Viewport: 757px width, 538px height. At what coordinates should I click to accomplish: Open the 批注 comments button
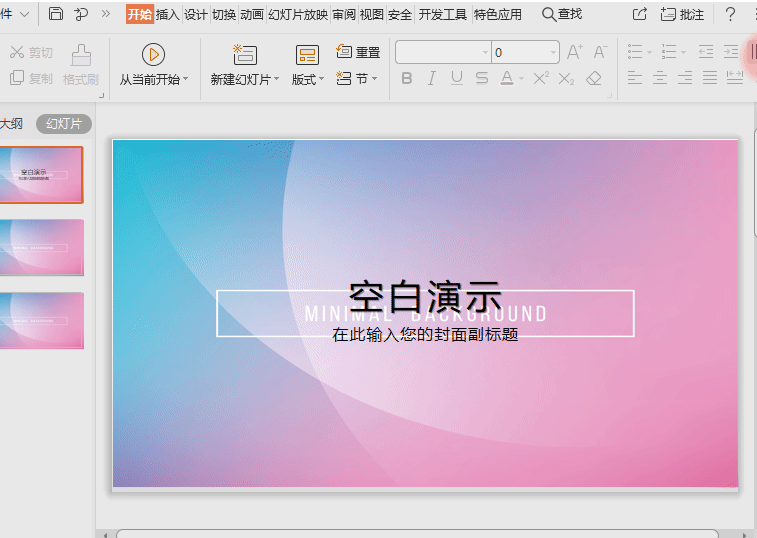coord(682,14)
